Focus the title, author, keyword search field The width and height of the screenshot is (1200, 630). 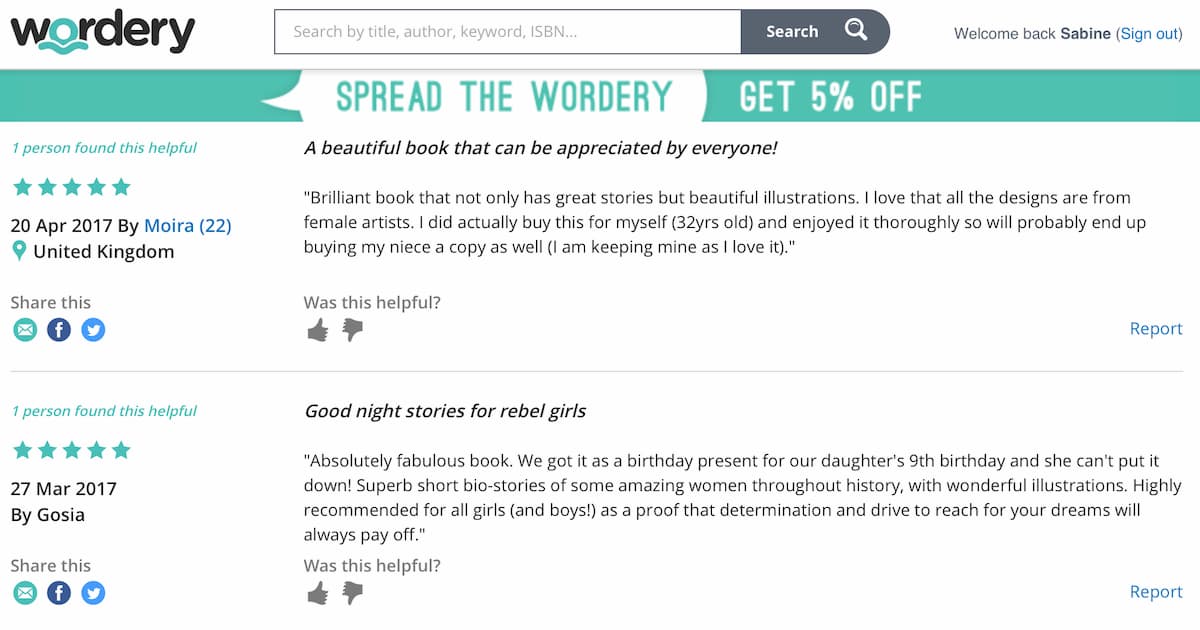pos(508,32)
